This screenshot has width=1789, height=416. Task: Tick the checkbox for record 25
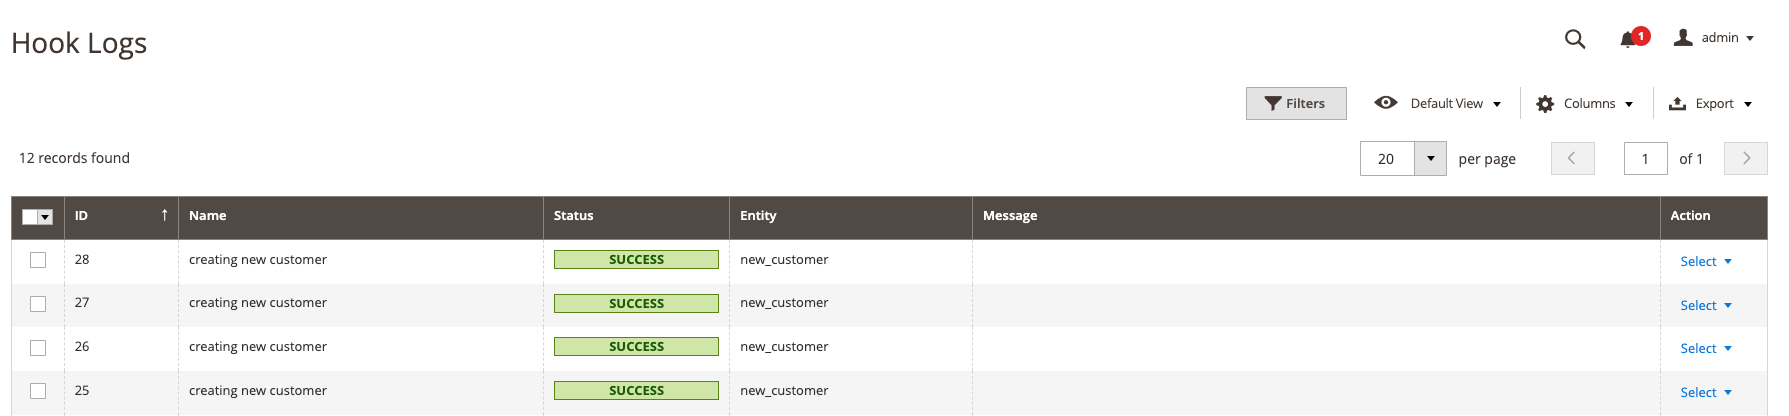38,391
